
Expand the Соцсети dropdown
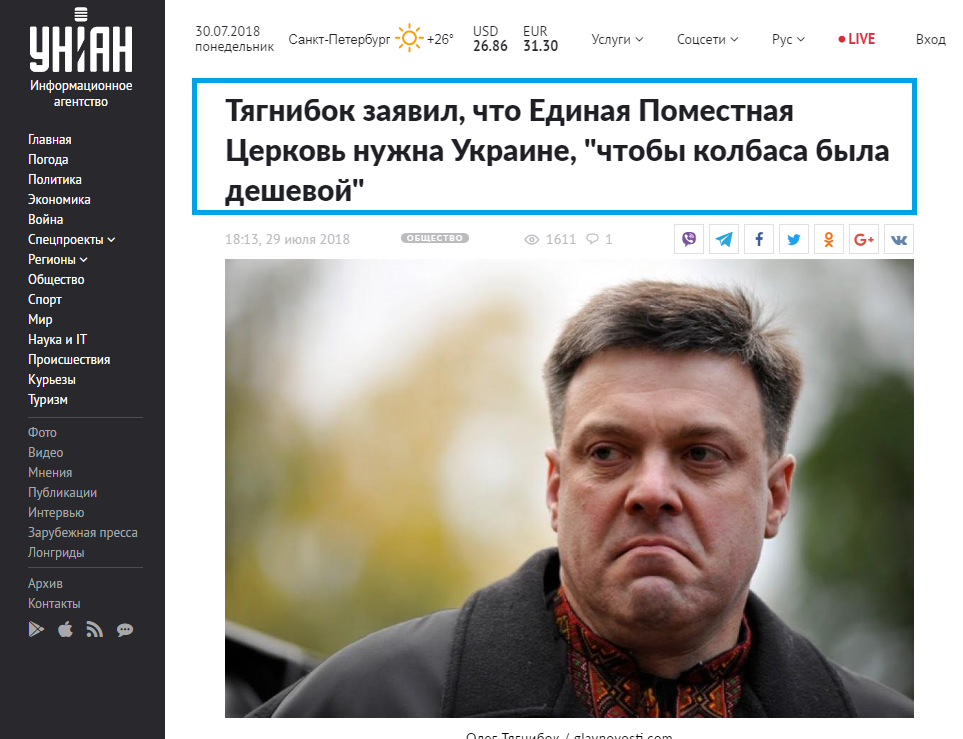(x=708, y=39)
